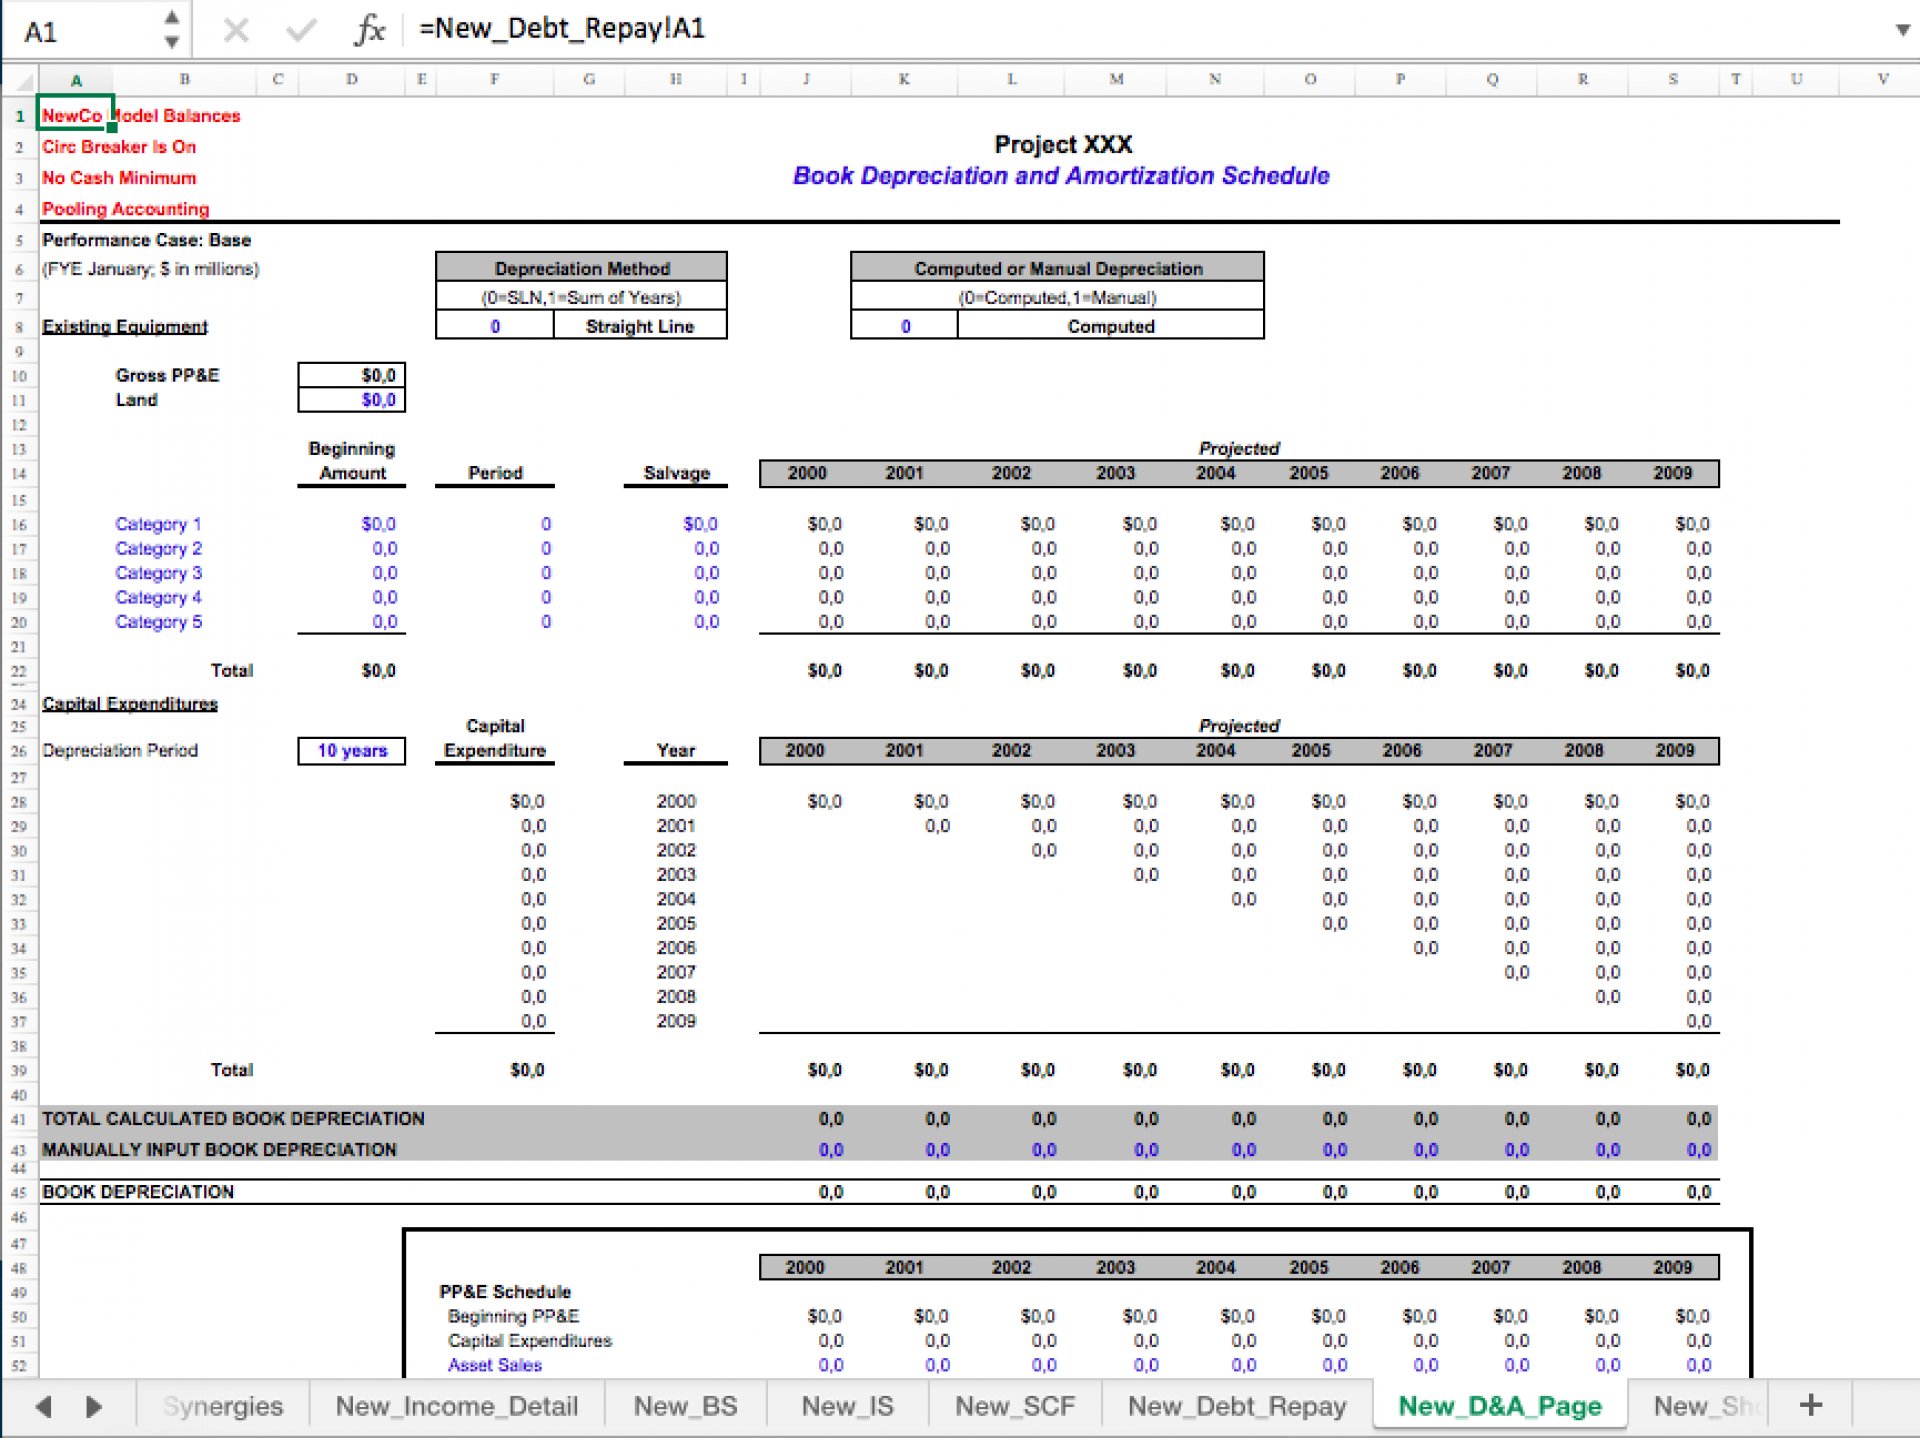Image resolution: width=1920 pixels, height=1438 pixels.
Task: Select row 26 header
Action: coord(19,751)
